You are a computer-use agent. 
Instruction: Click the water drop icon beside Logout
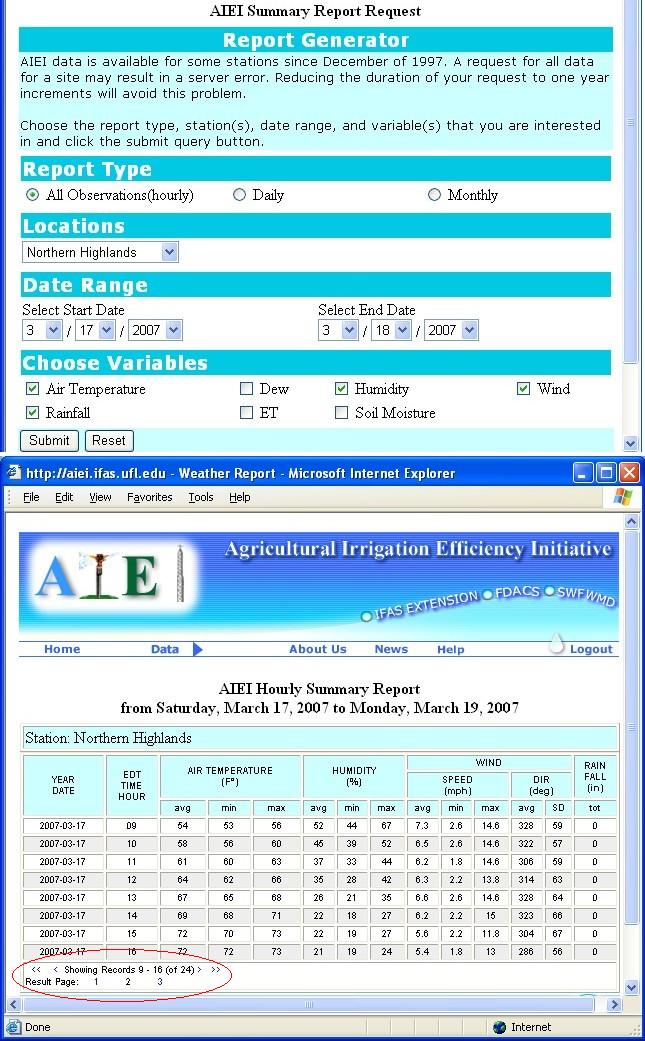(557, 643)
